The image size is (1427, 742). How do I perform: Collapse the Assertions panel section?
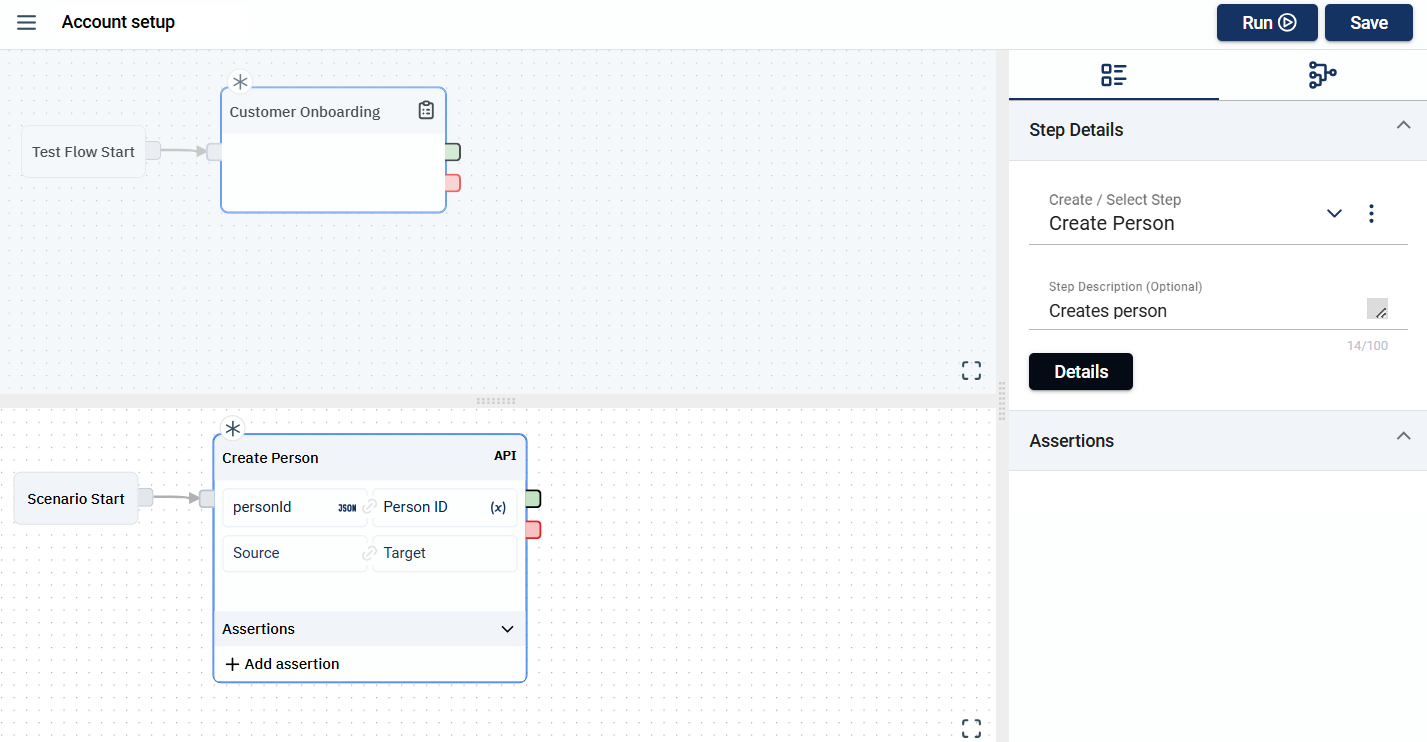(1403, 436)
